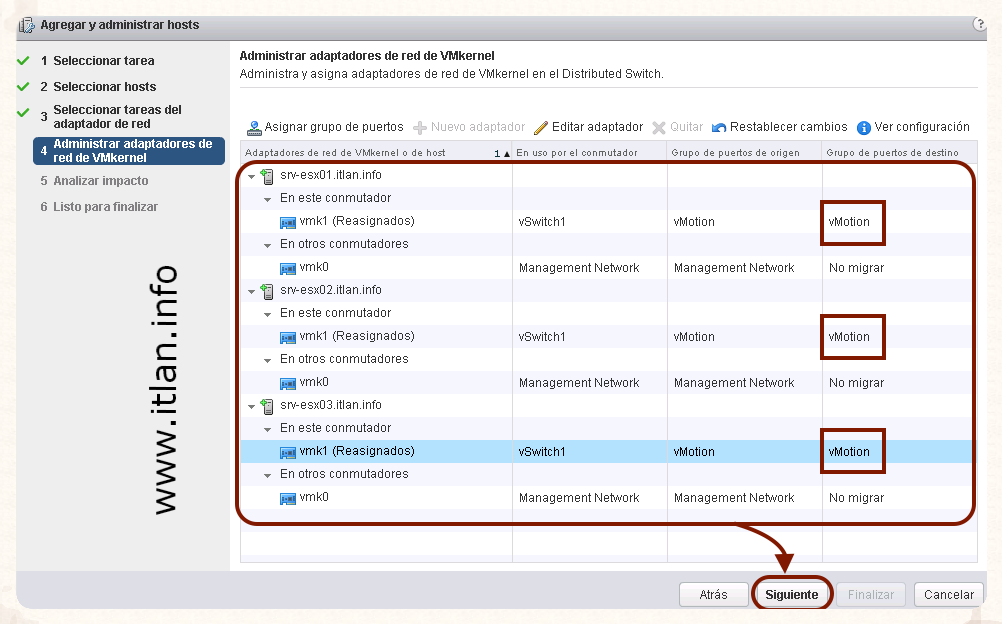Image resolution: width=1002 pixels, height=624 pixels.
Task: Collapse the srv-esx01.itlan.info host node
Action: pos(251,176)
